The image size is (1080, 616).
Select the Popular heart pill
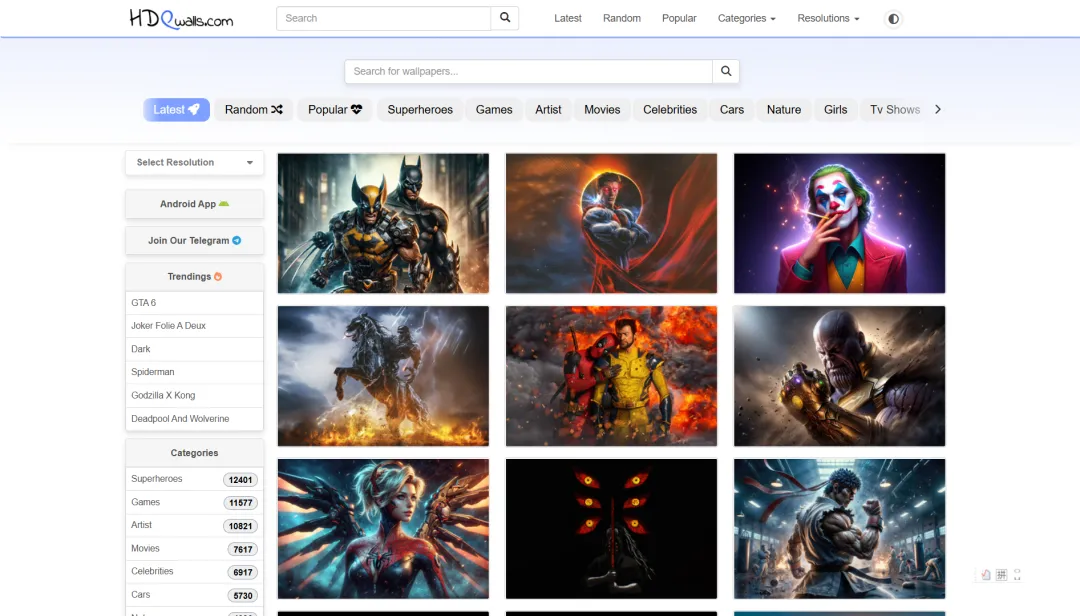click(x=335, y=110)
